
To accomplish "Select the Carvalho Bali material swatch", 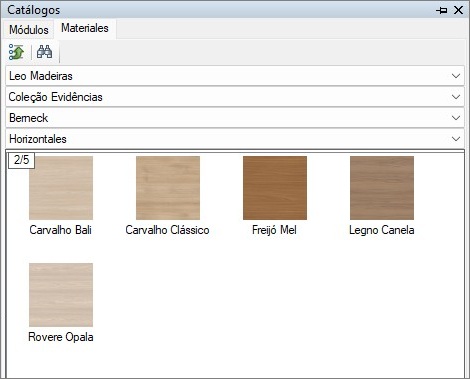I will pos(61,188).
